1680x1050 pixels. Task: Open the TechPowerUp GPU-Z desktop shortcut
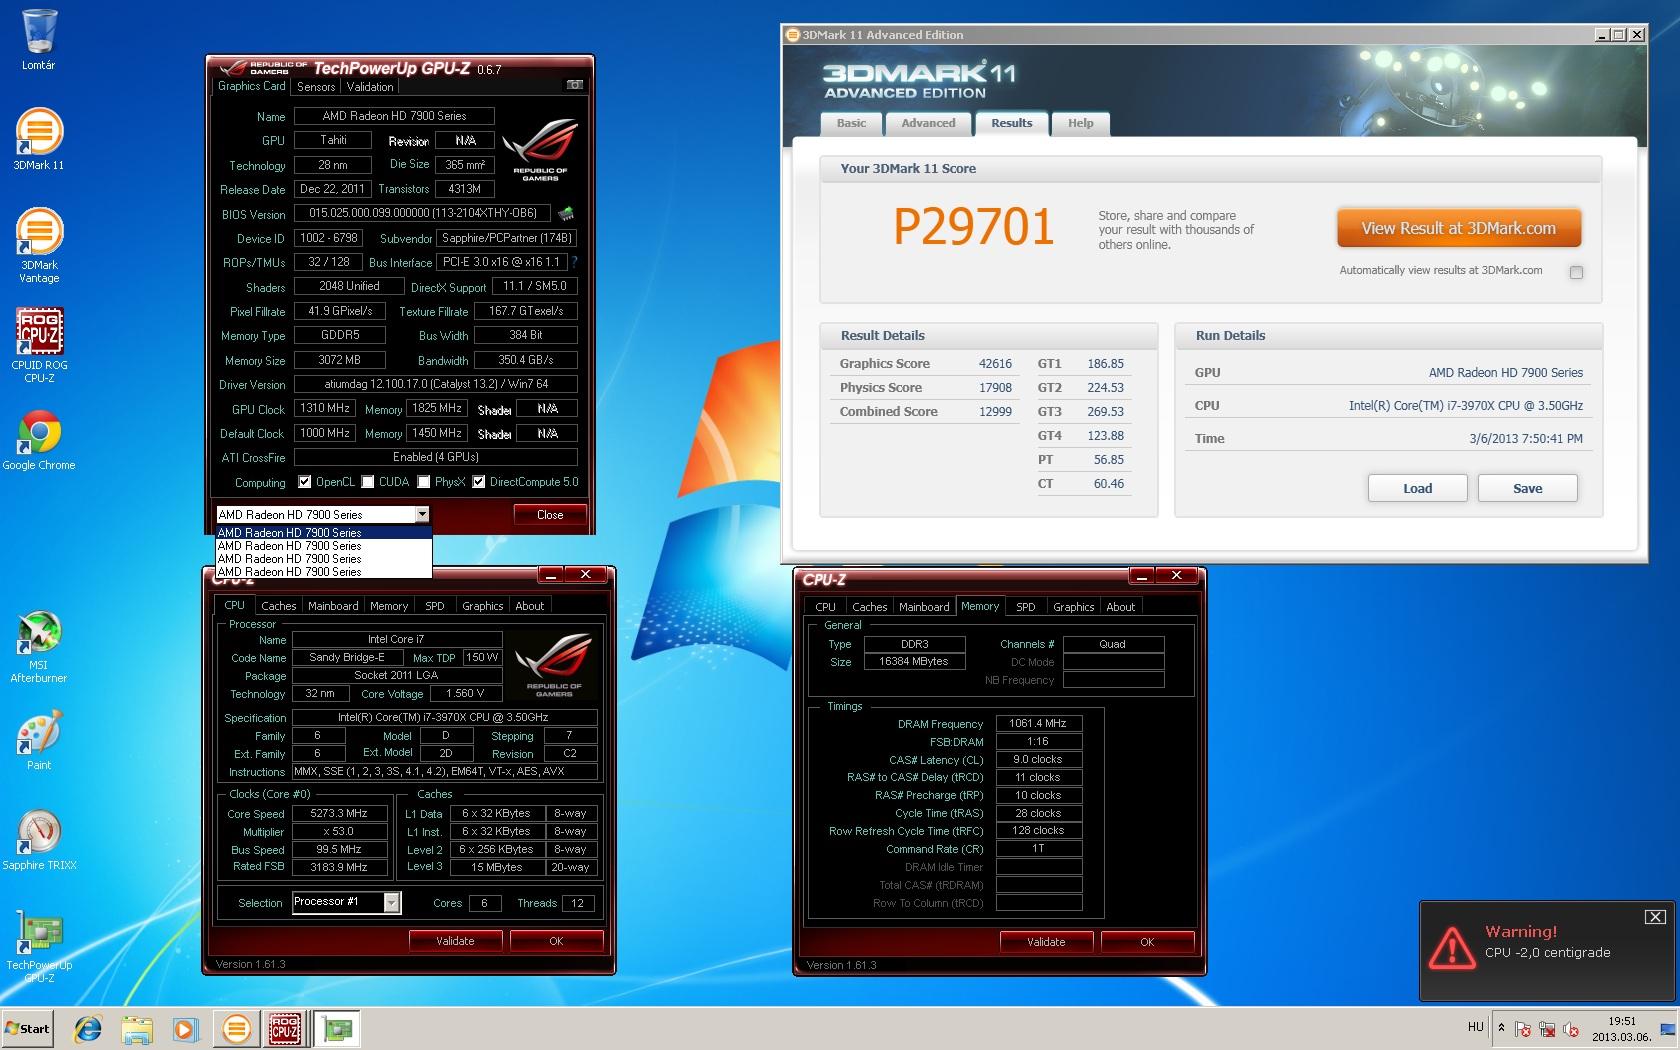(x=39, y=946)
